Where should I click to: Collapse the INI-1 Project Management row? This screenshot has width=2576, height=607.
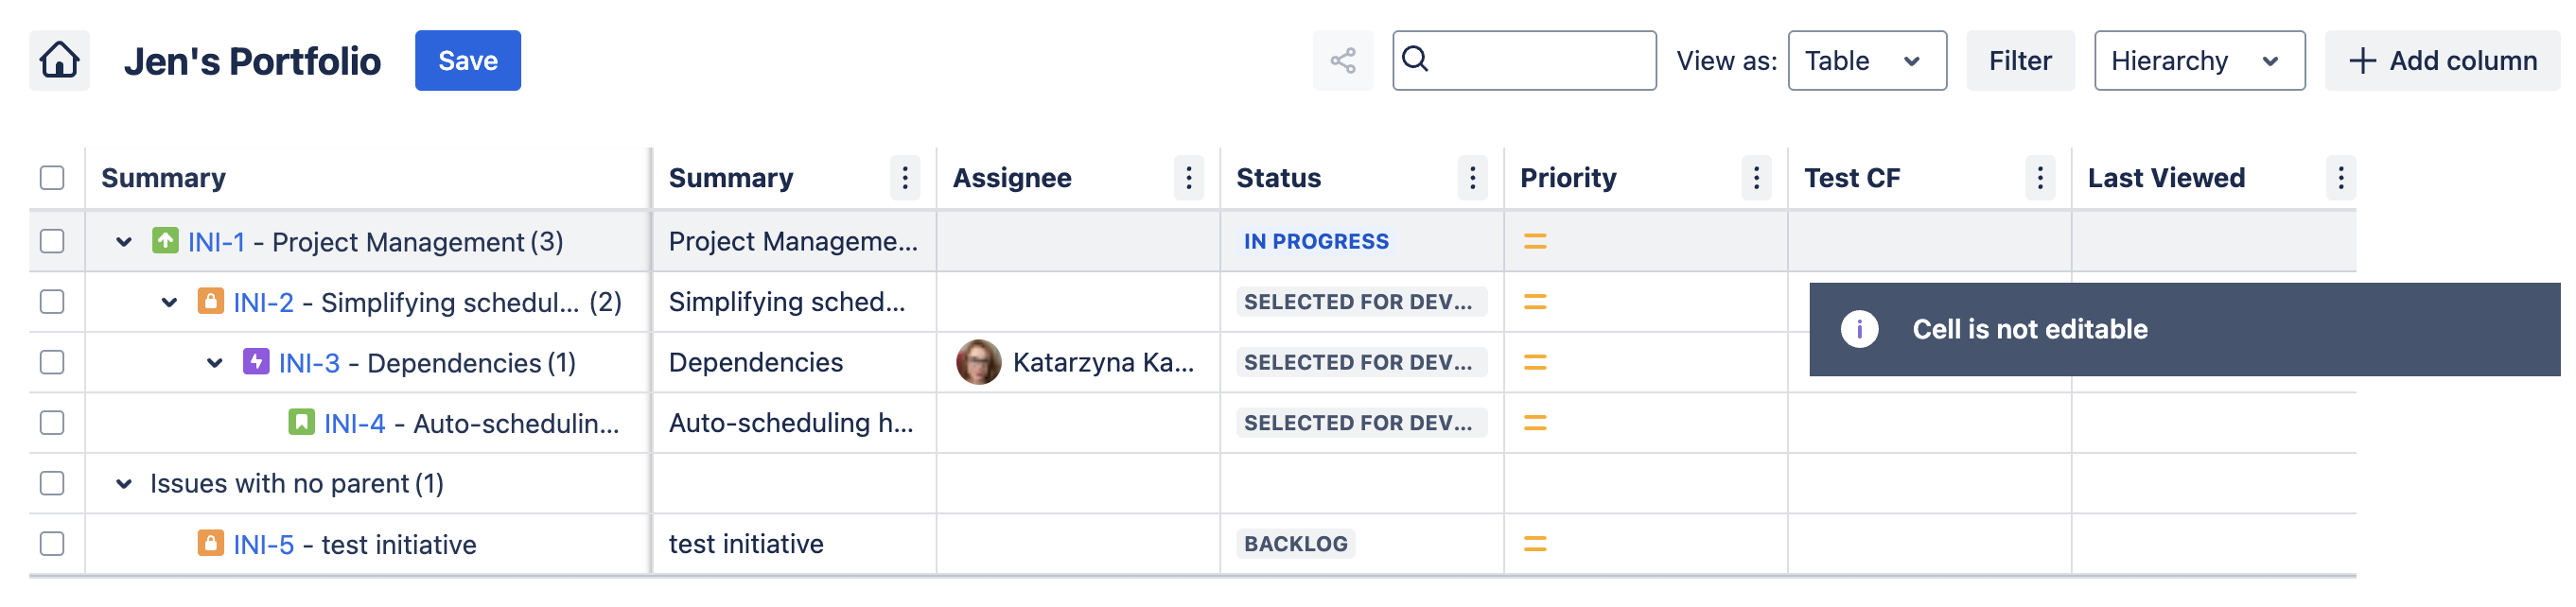124,242
